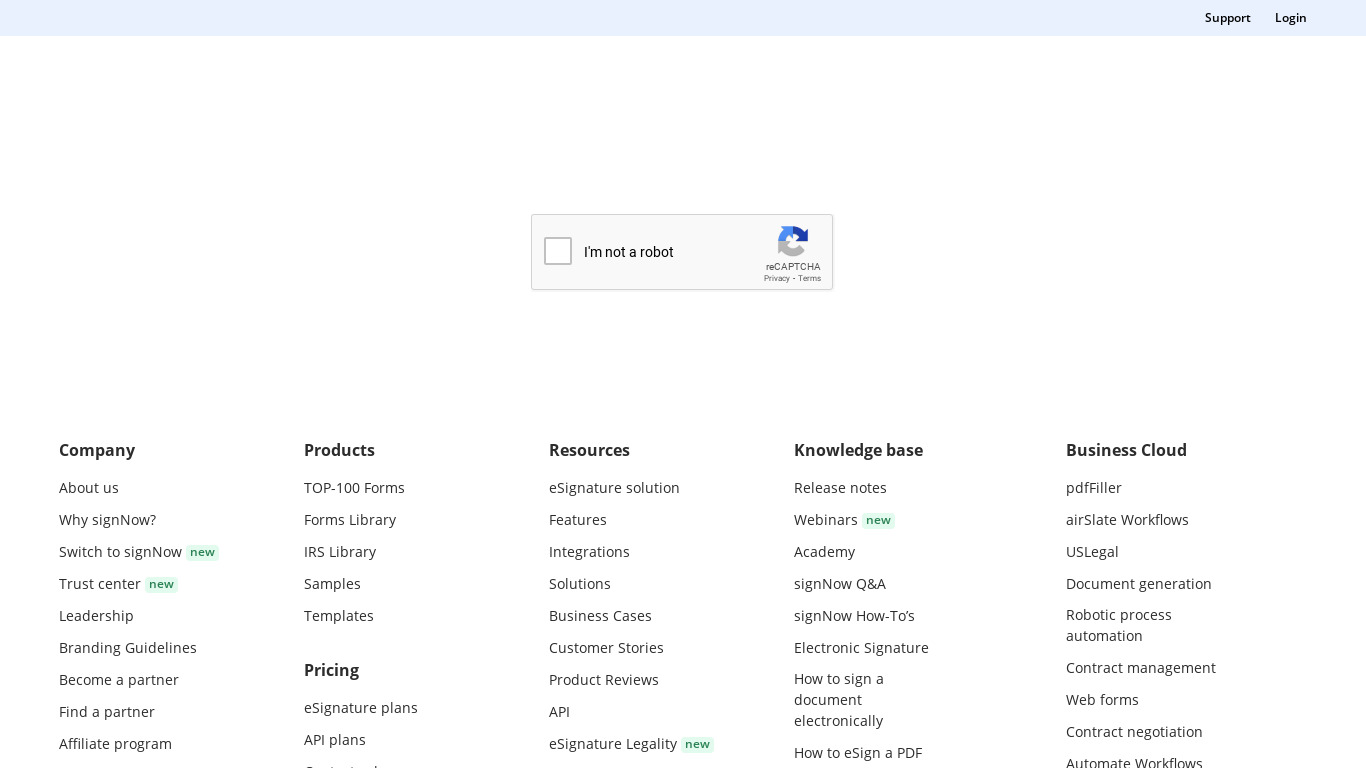This screenshot has height=768, width=1366.
Task: Open Release notes link
Action: 840,488
